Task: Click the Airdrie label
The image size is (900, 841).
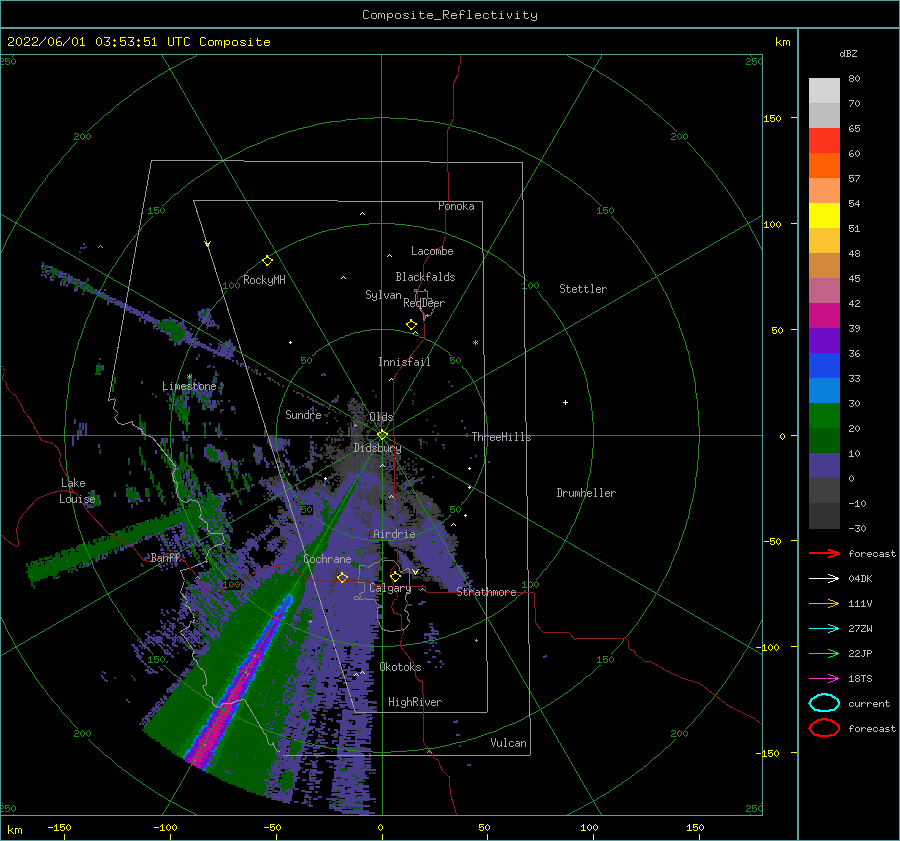Action: (394, 534)
